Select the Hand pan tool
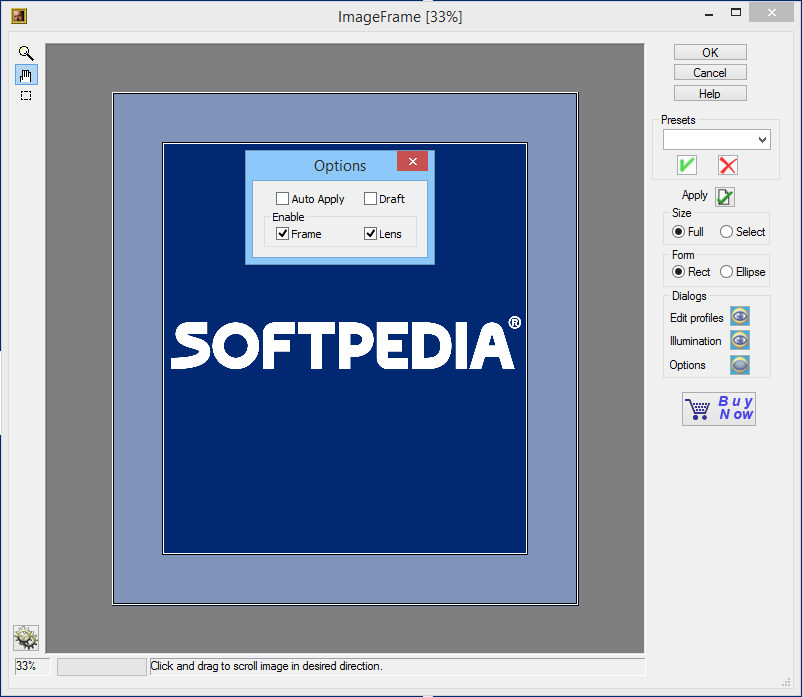 (26, 75)
